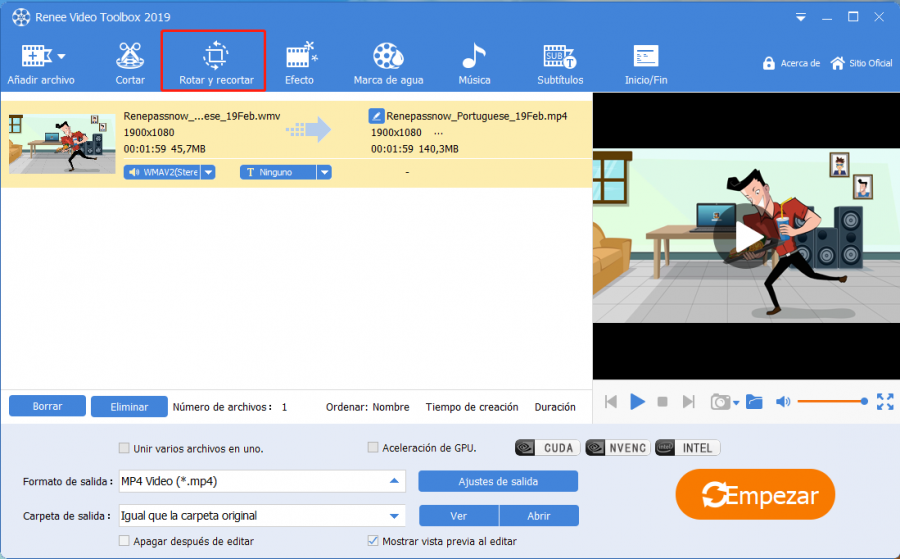Adjust the volume slider
The height and width of the screenshot is (559, 900).
click(832, 402)
